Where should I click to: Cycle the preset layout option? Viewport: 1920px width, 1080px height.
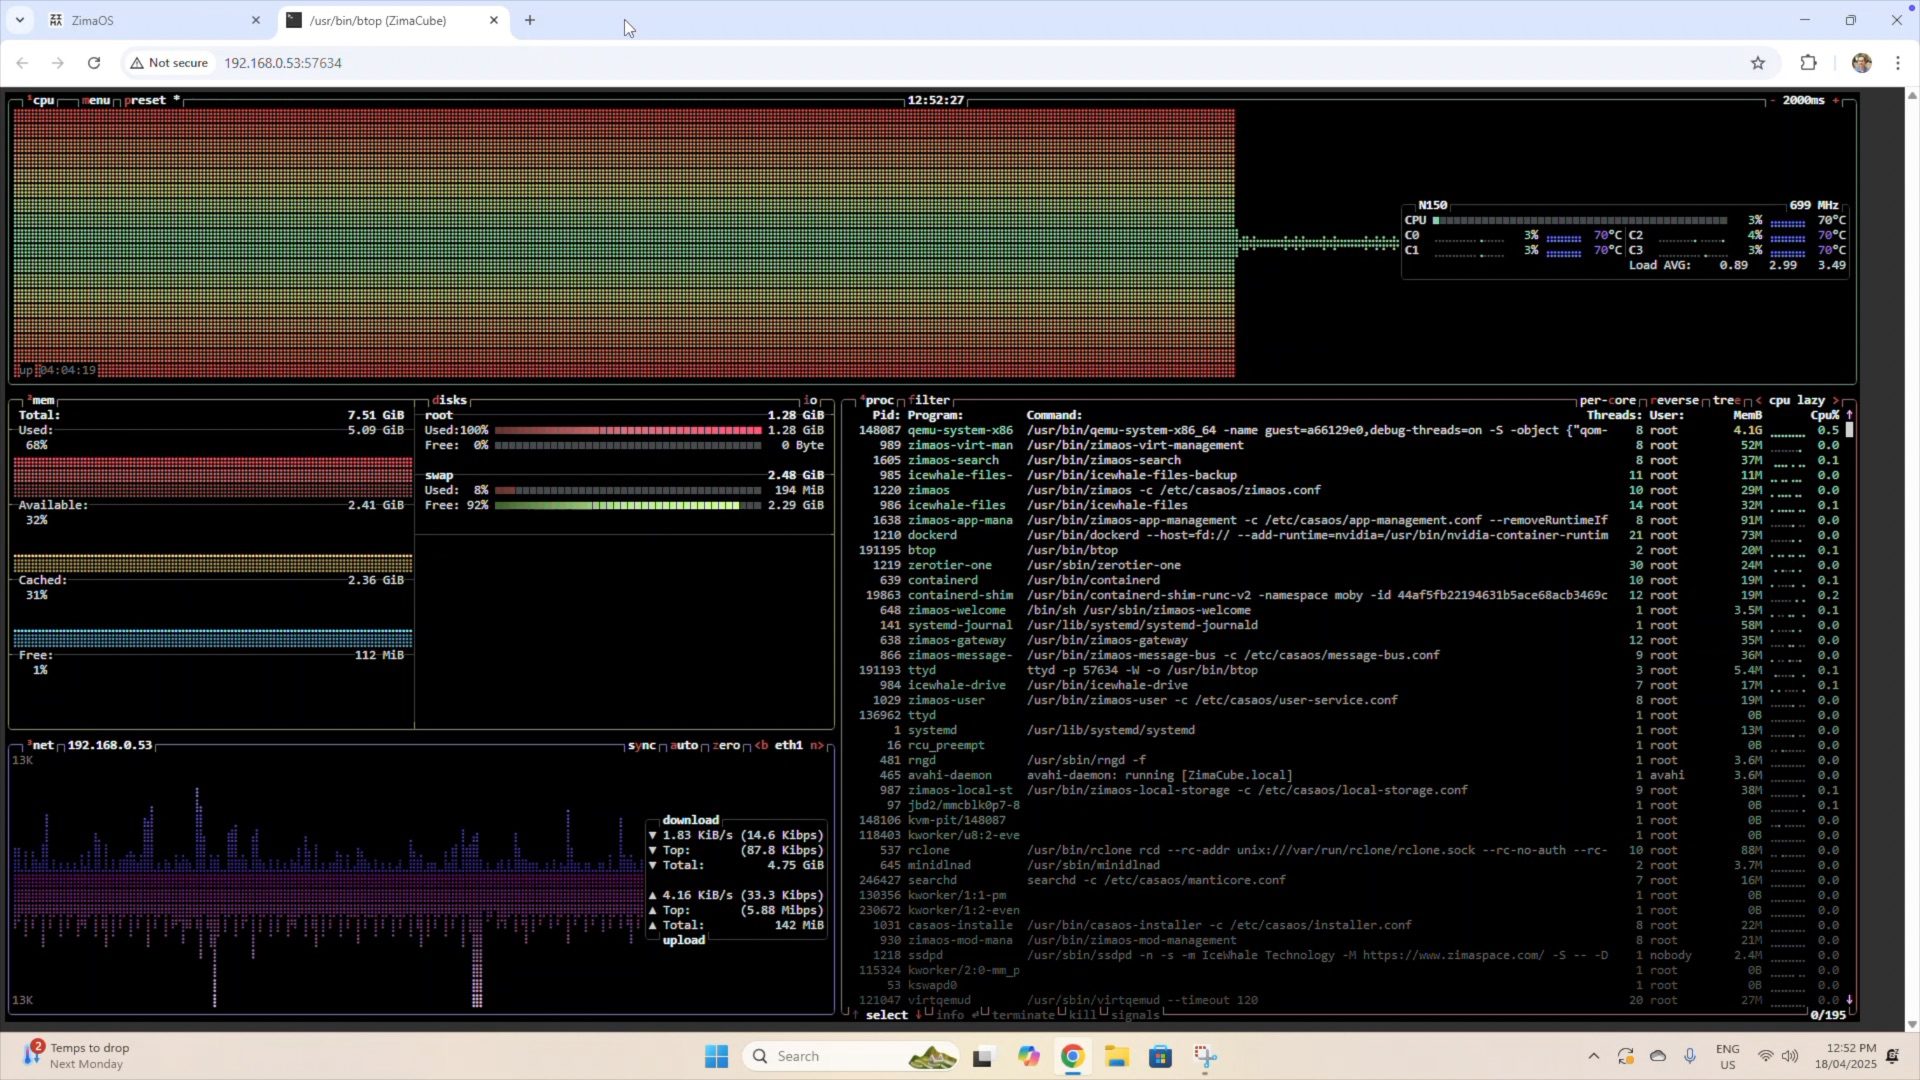click(146, 101)
